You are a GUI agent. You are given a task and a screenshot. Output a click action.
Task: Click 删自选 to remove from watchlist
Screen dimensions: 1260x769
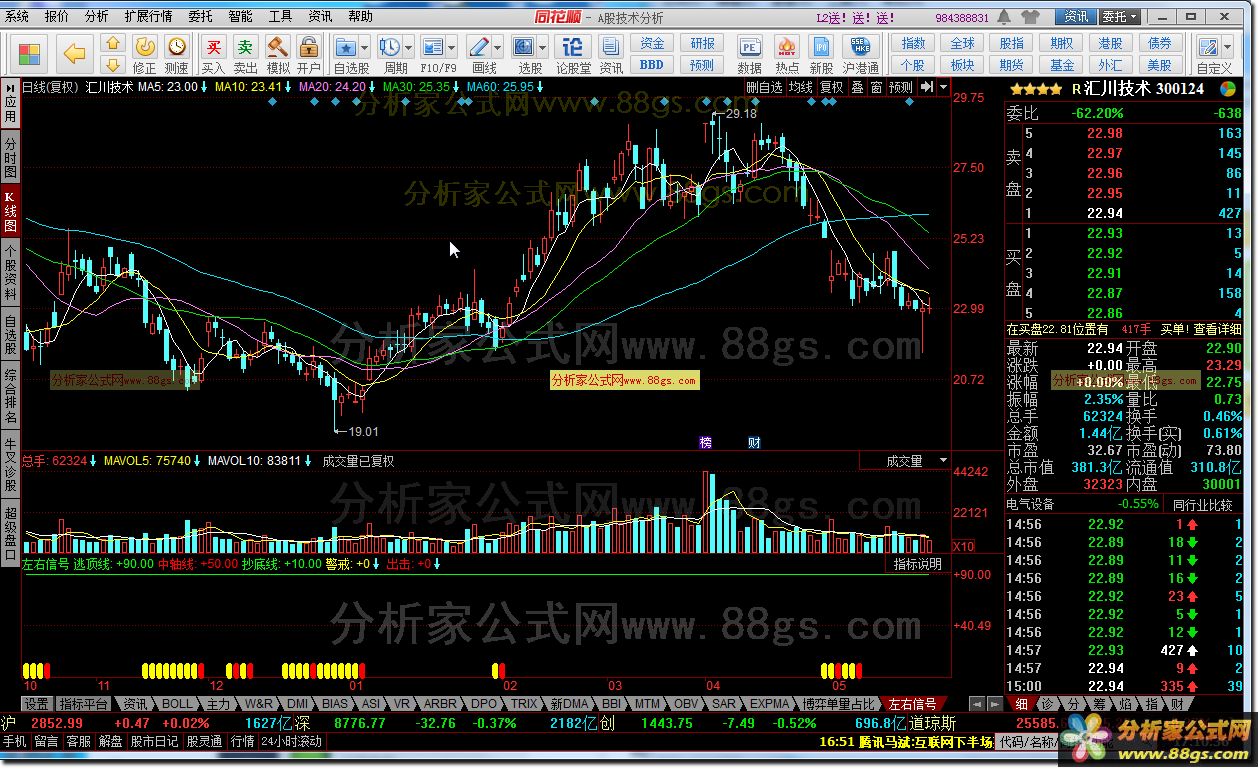coord(765,87)
